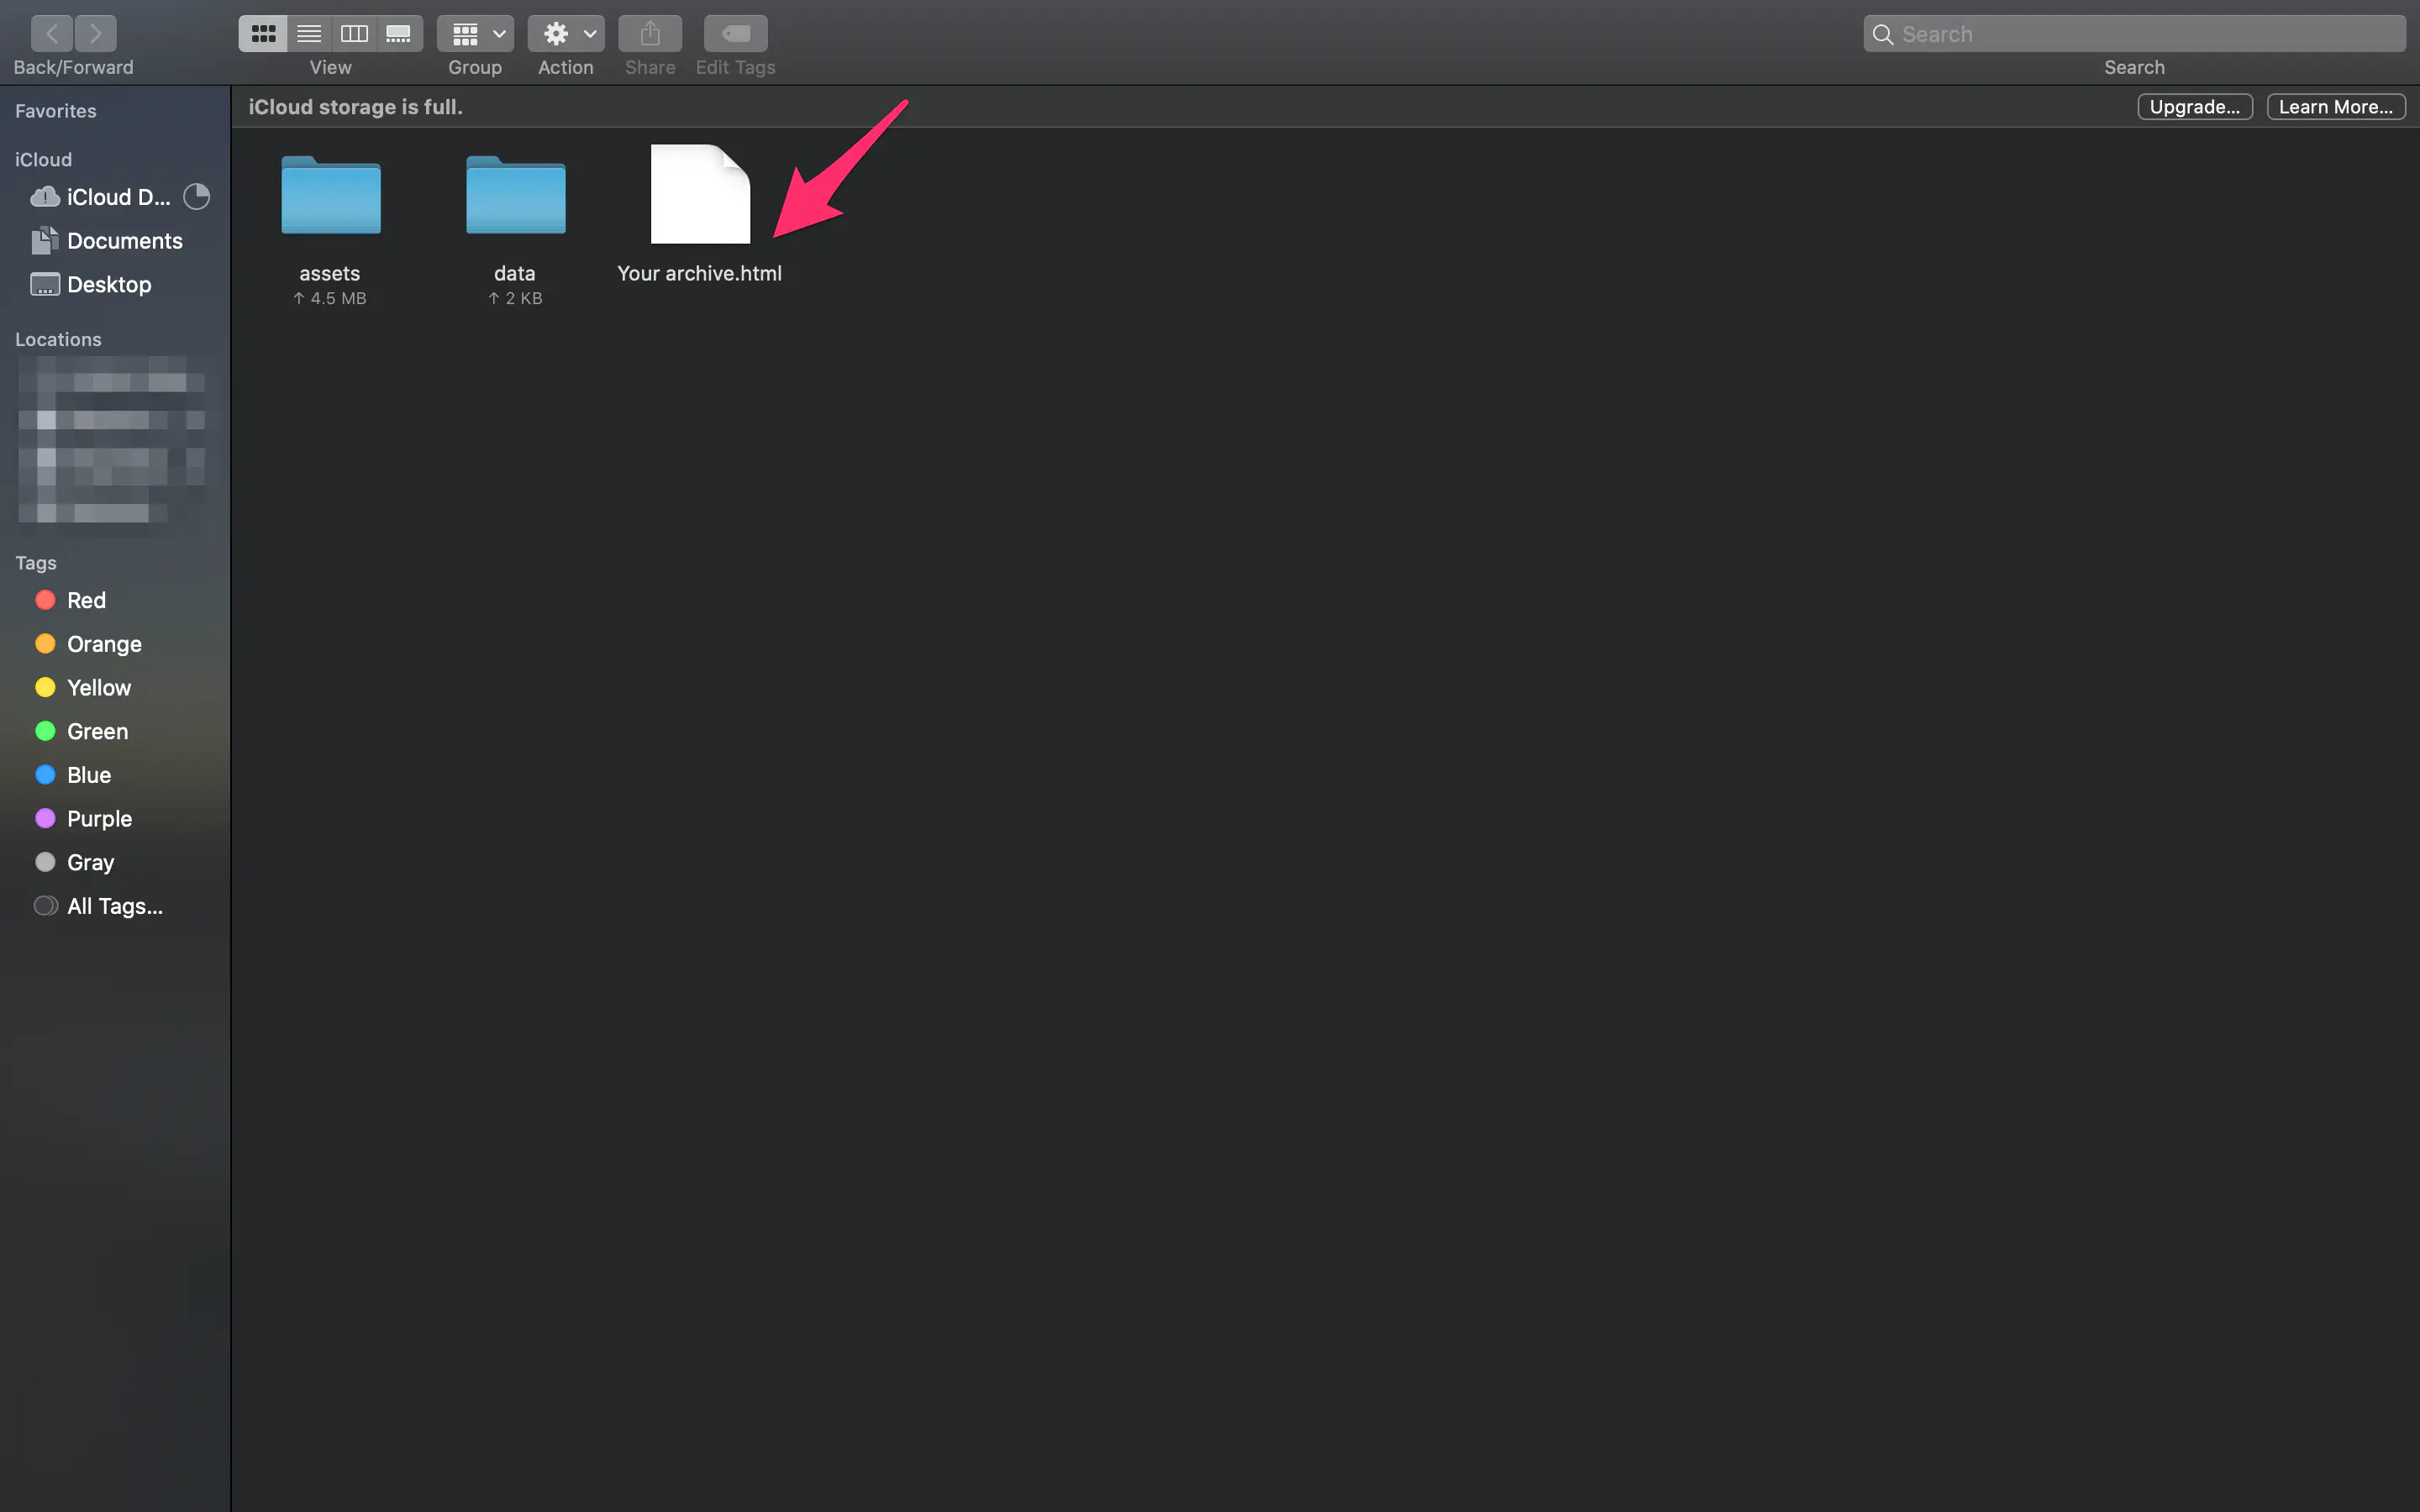Select the Green tag color swatch

pyautogui.click(x=44, y=730)
